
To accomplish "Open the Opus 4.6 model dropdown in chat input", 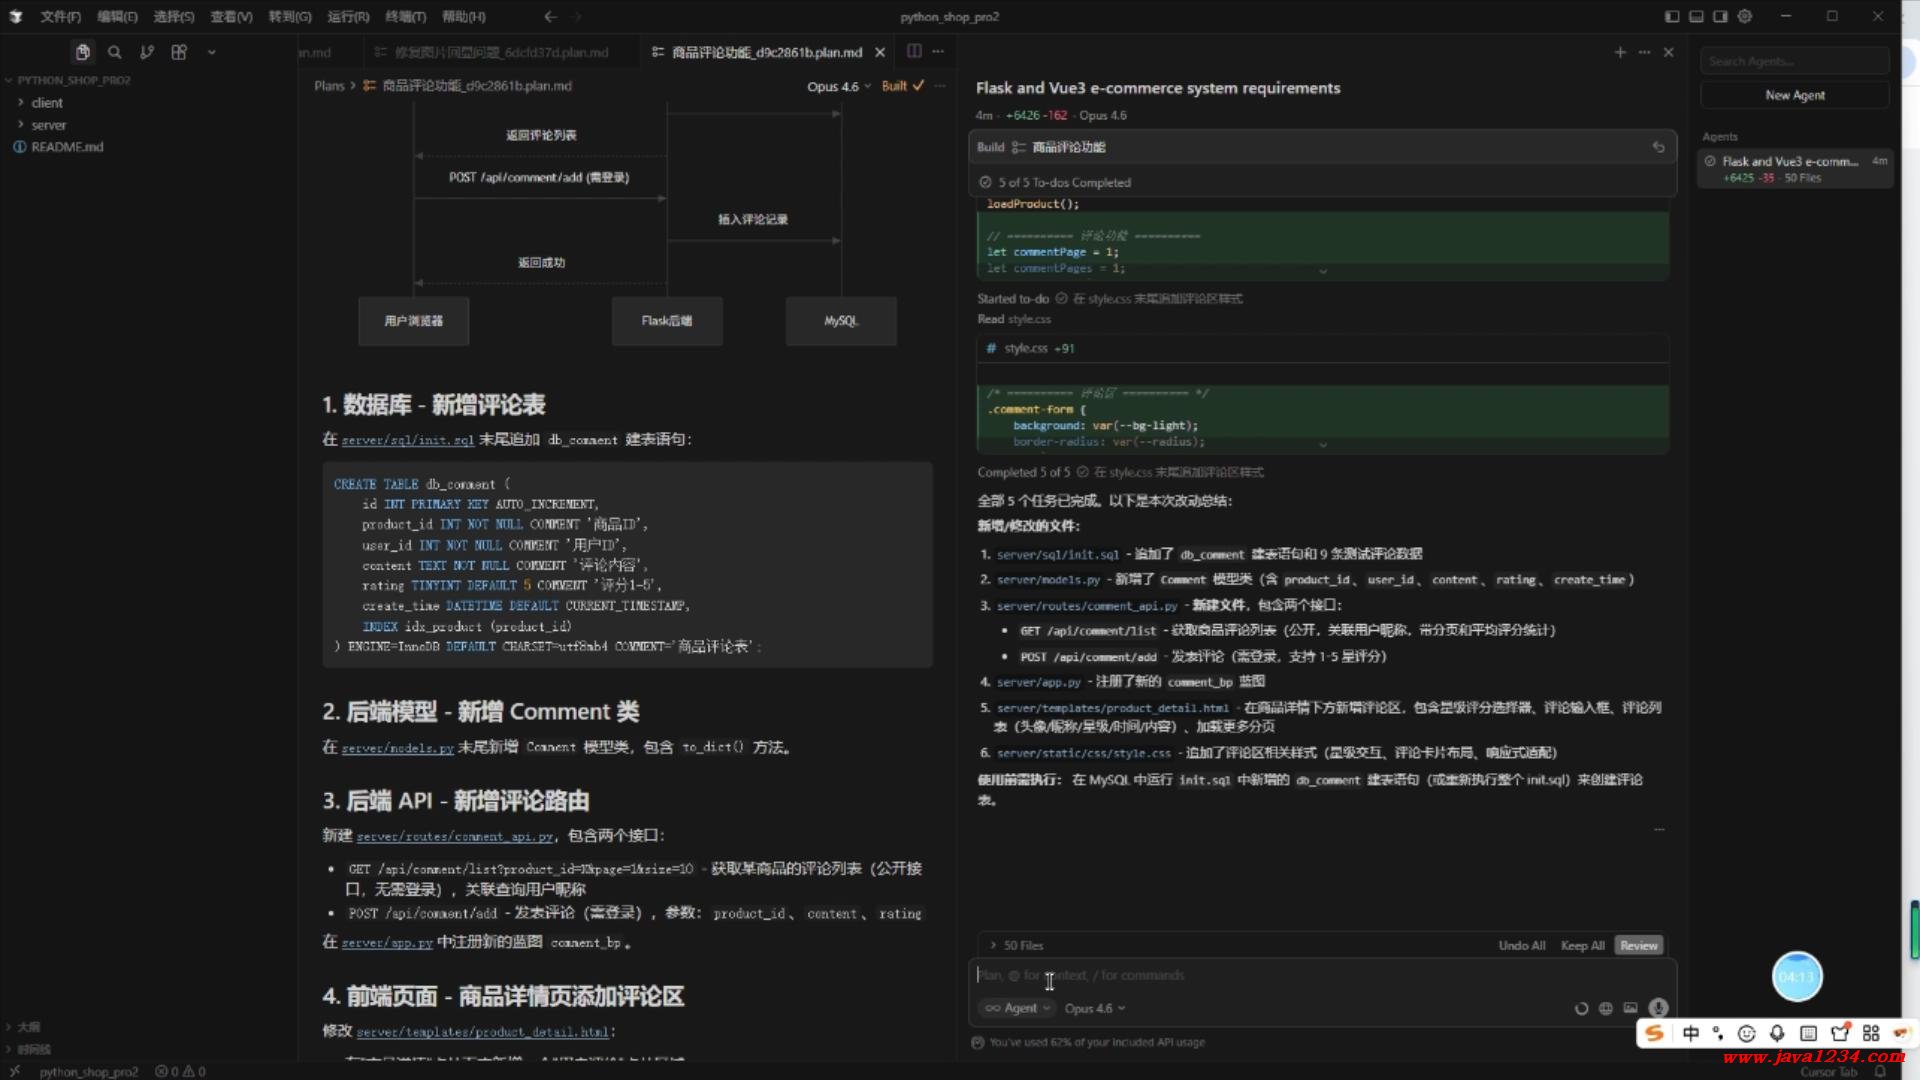I will tap(1094, 1008).
